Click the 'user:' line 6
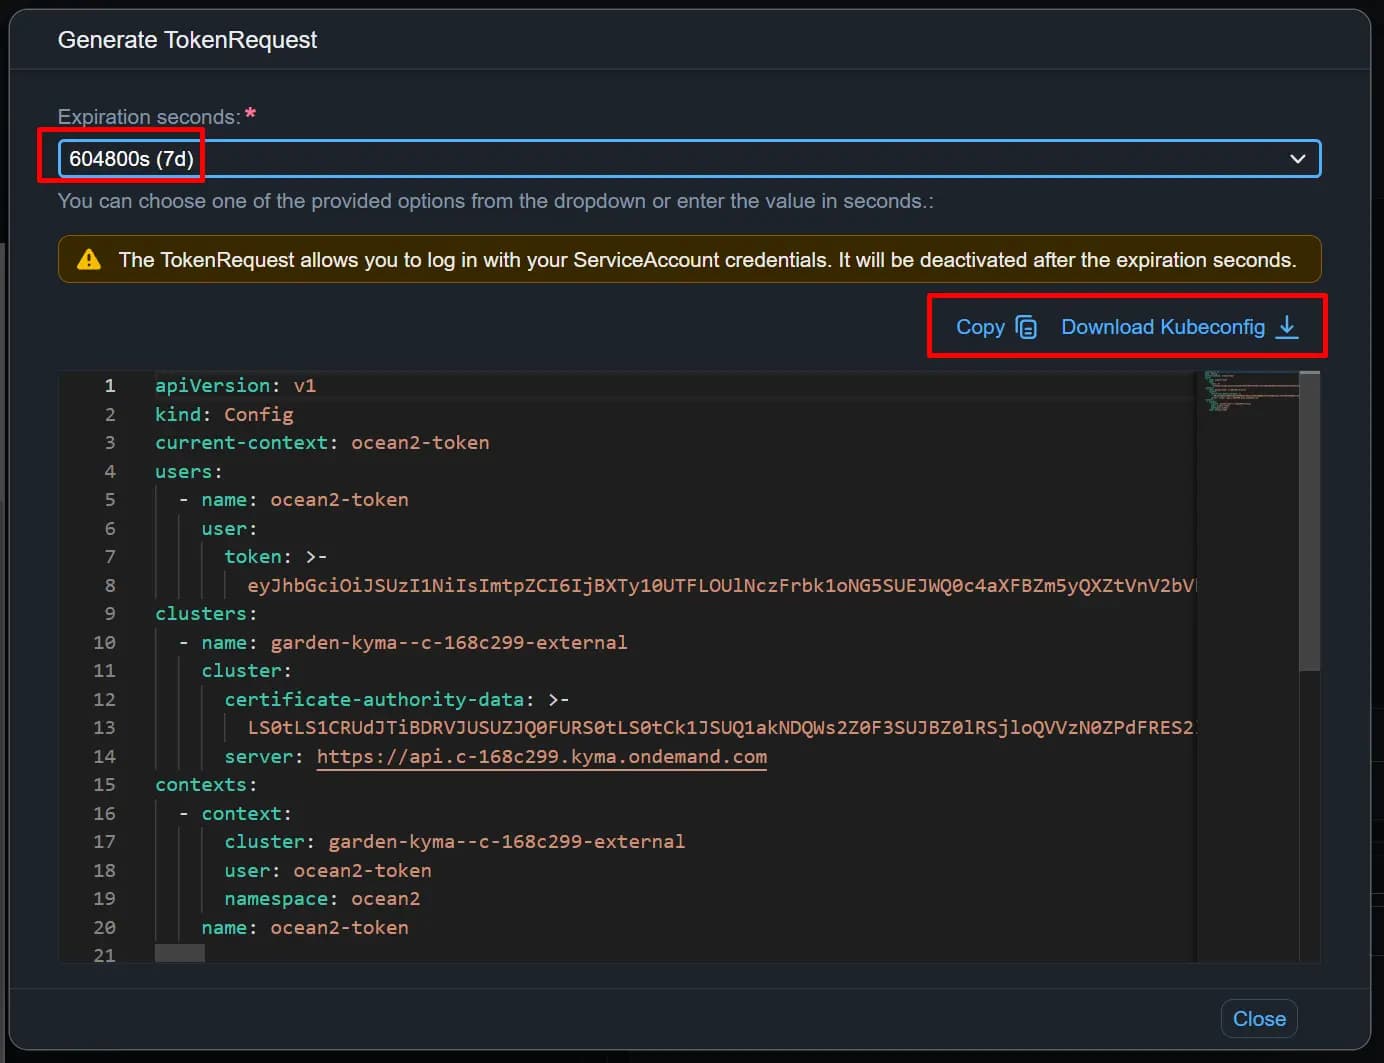Screen dimensions: 1384x1063 click(x=229, y=529)
